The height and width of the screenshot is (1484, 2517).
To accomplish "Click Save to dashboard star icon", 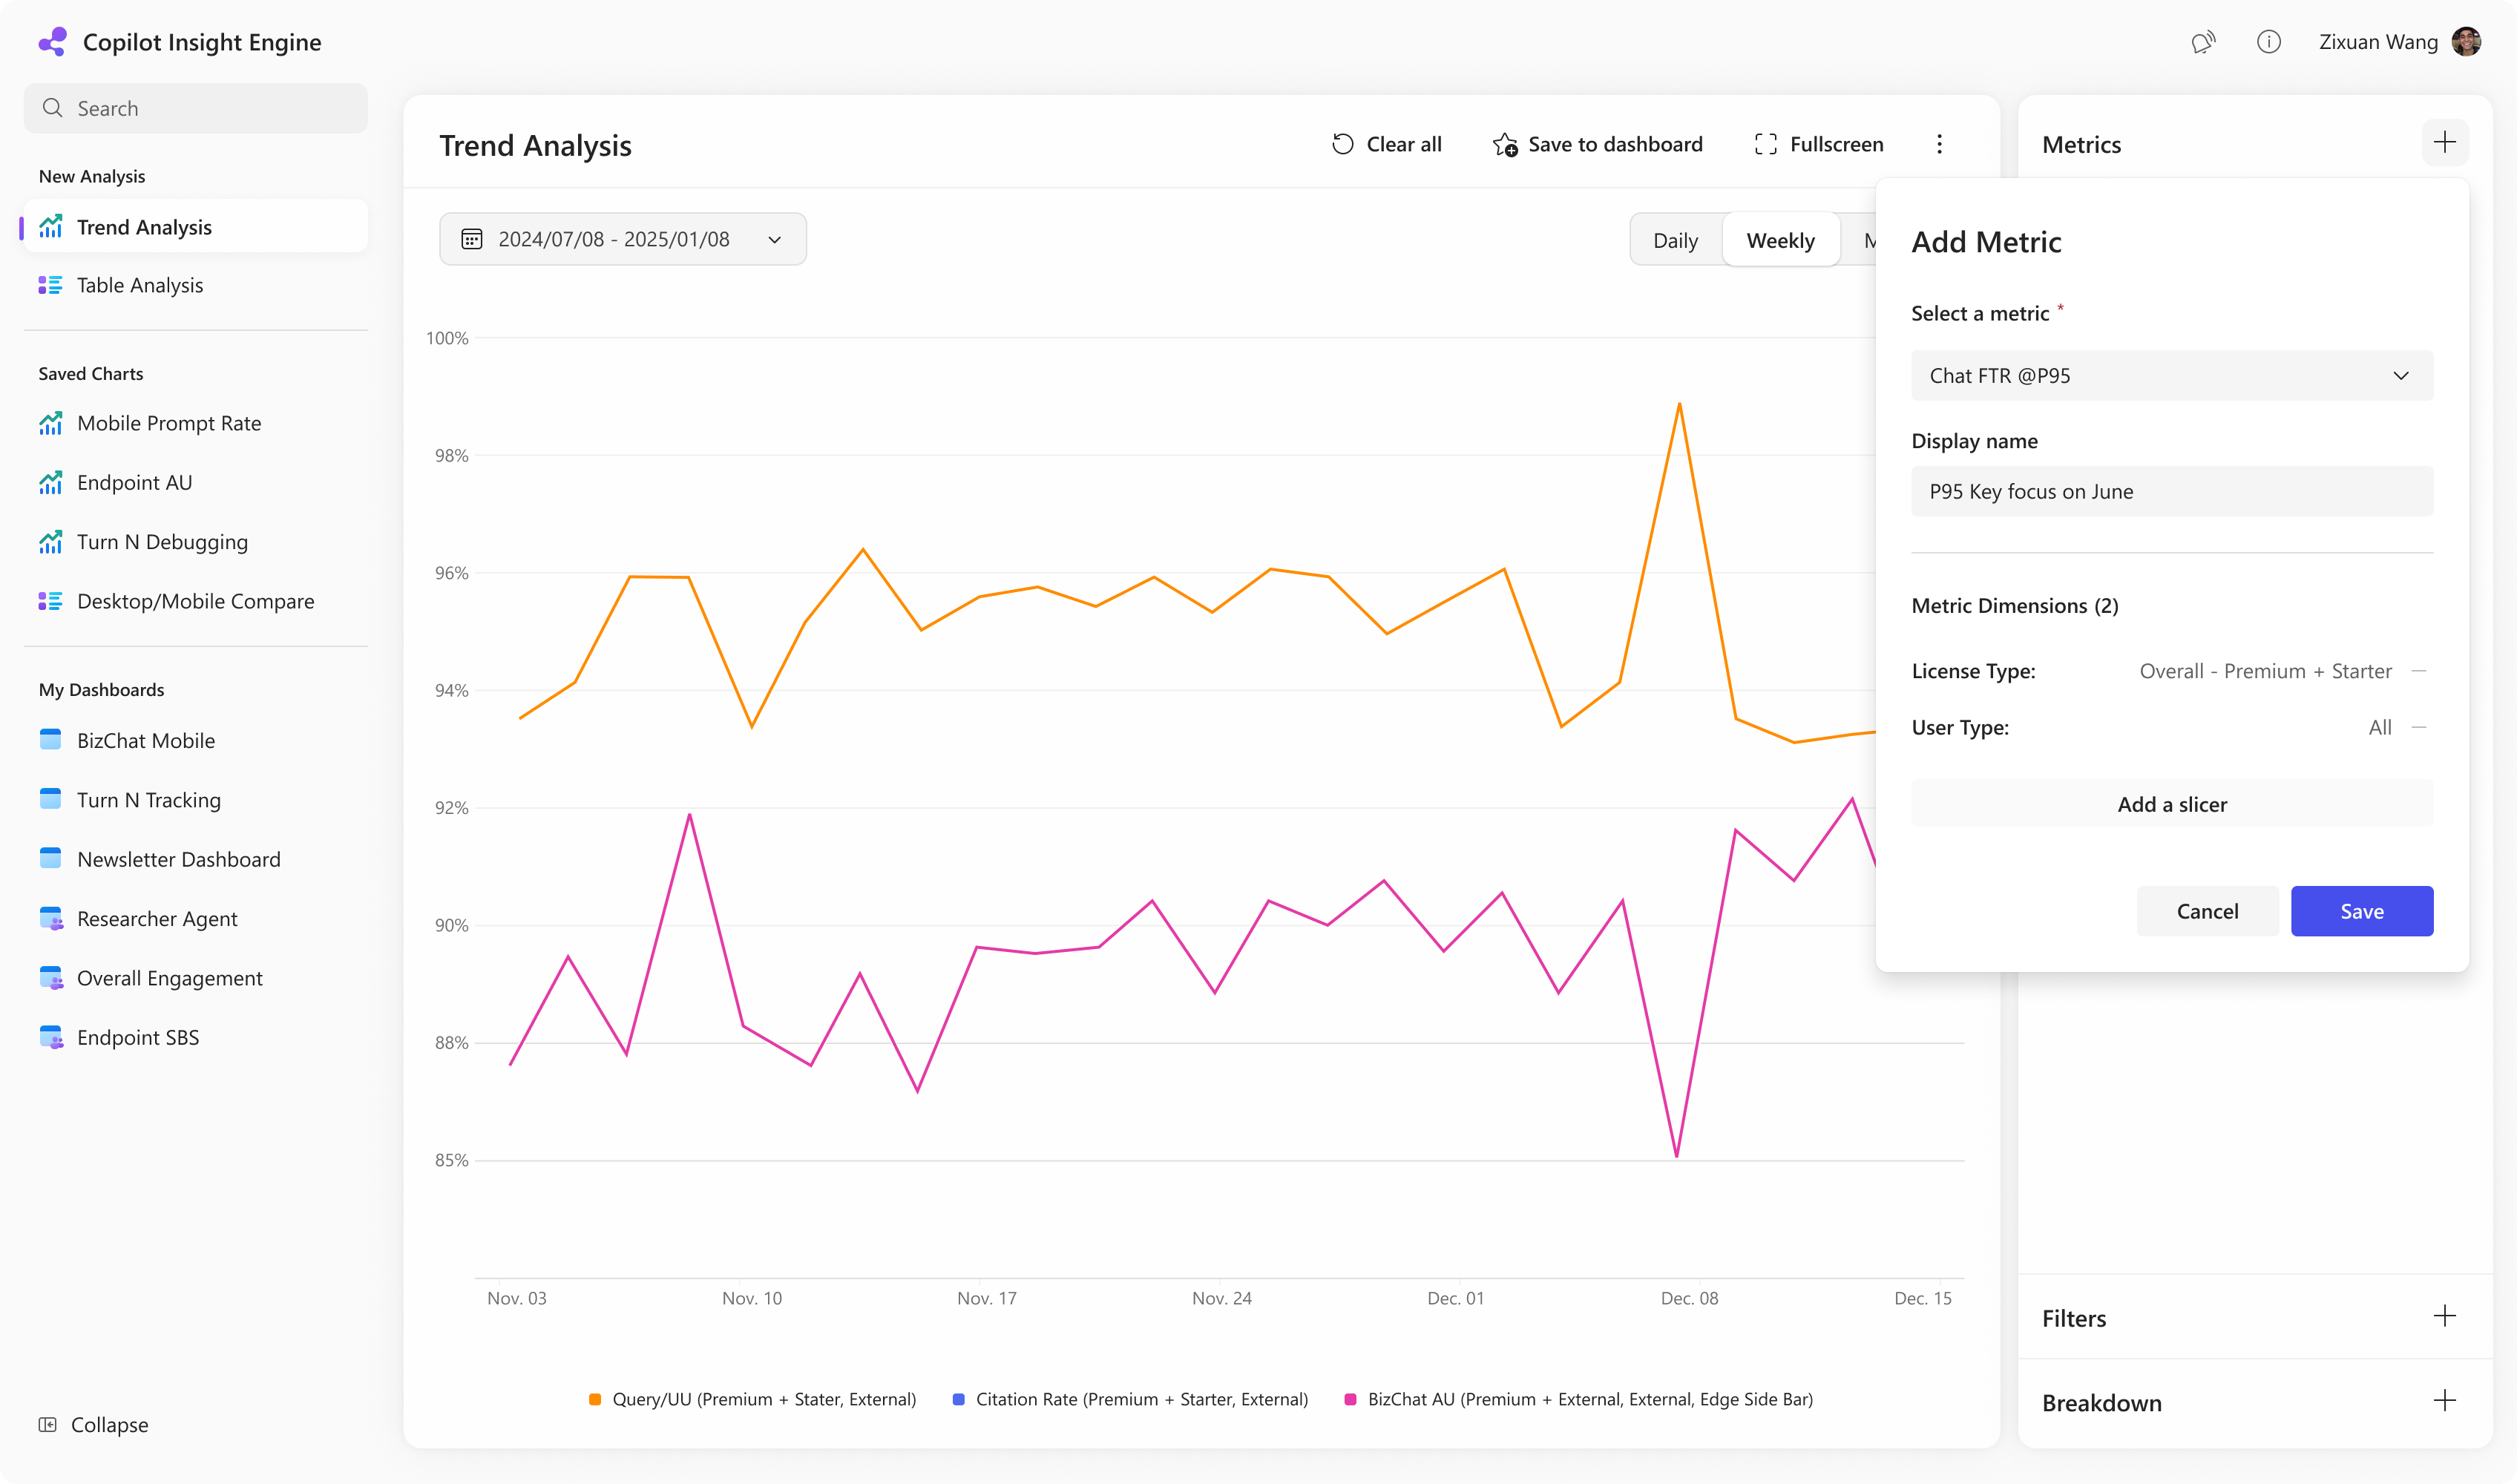I will [1505, 145].
